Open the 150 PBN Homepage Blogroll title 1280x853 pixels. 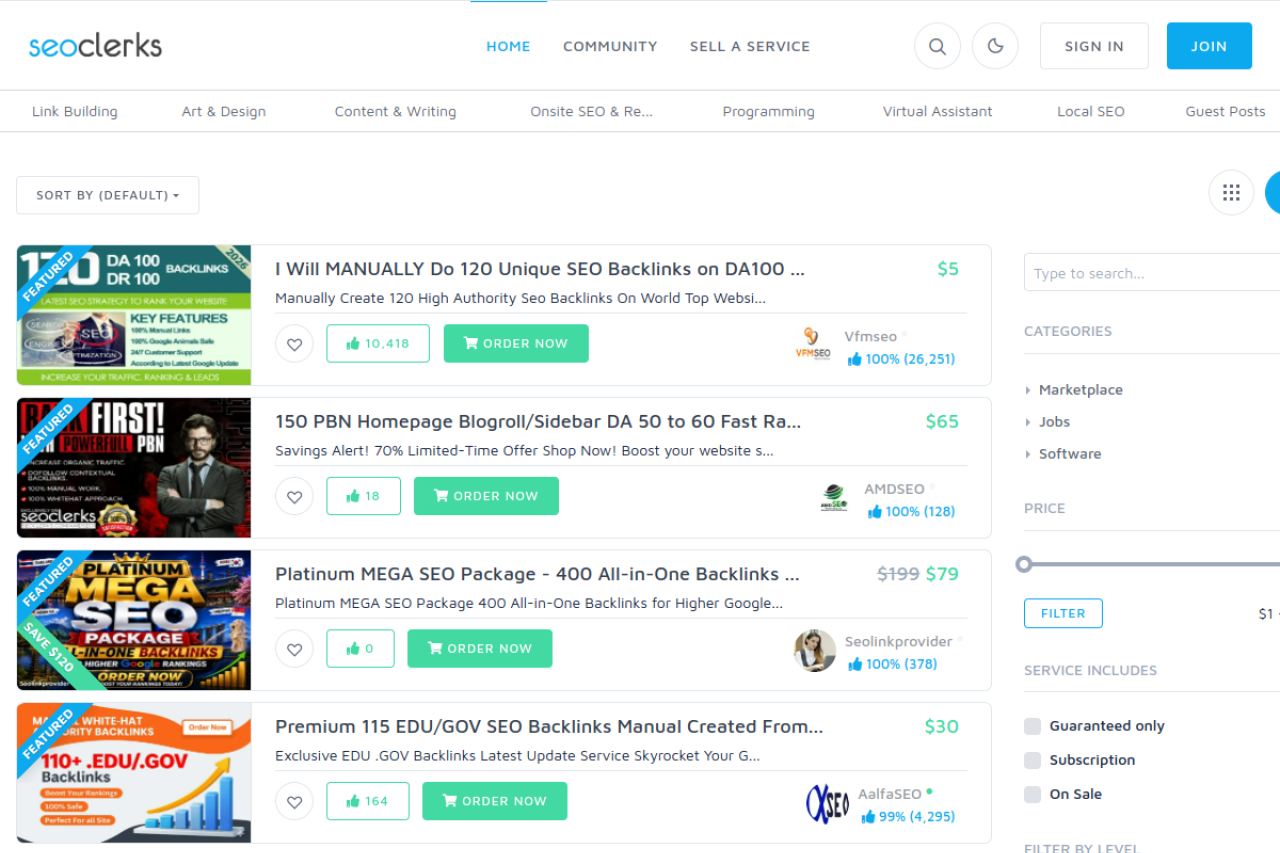(x=538, y=422)
